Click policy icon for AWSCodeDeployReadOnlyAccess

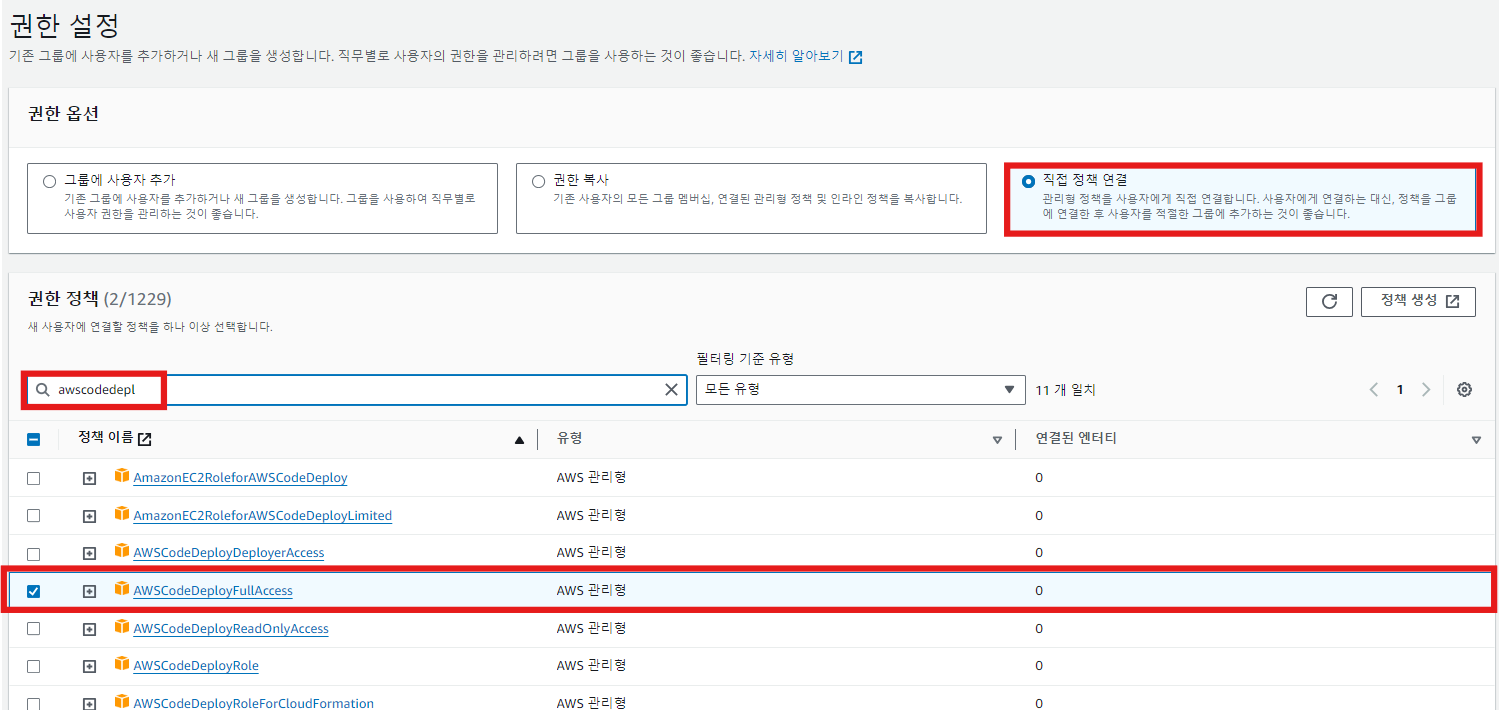(x=122, y=627)
